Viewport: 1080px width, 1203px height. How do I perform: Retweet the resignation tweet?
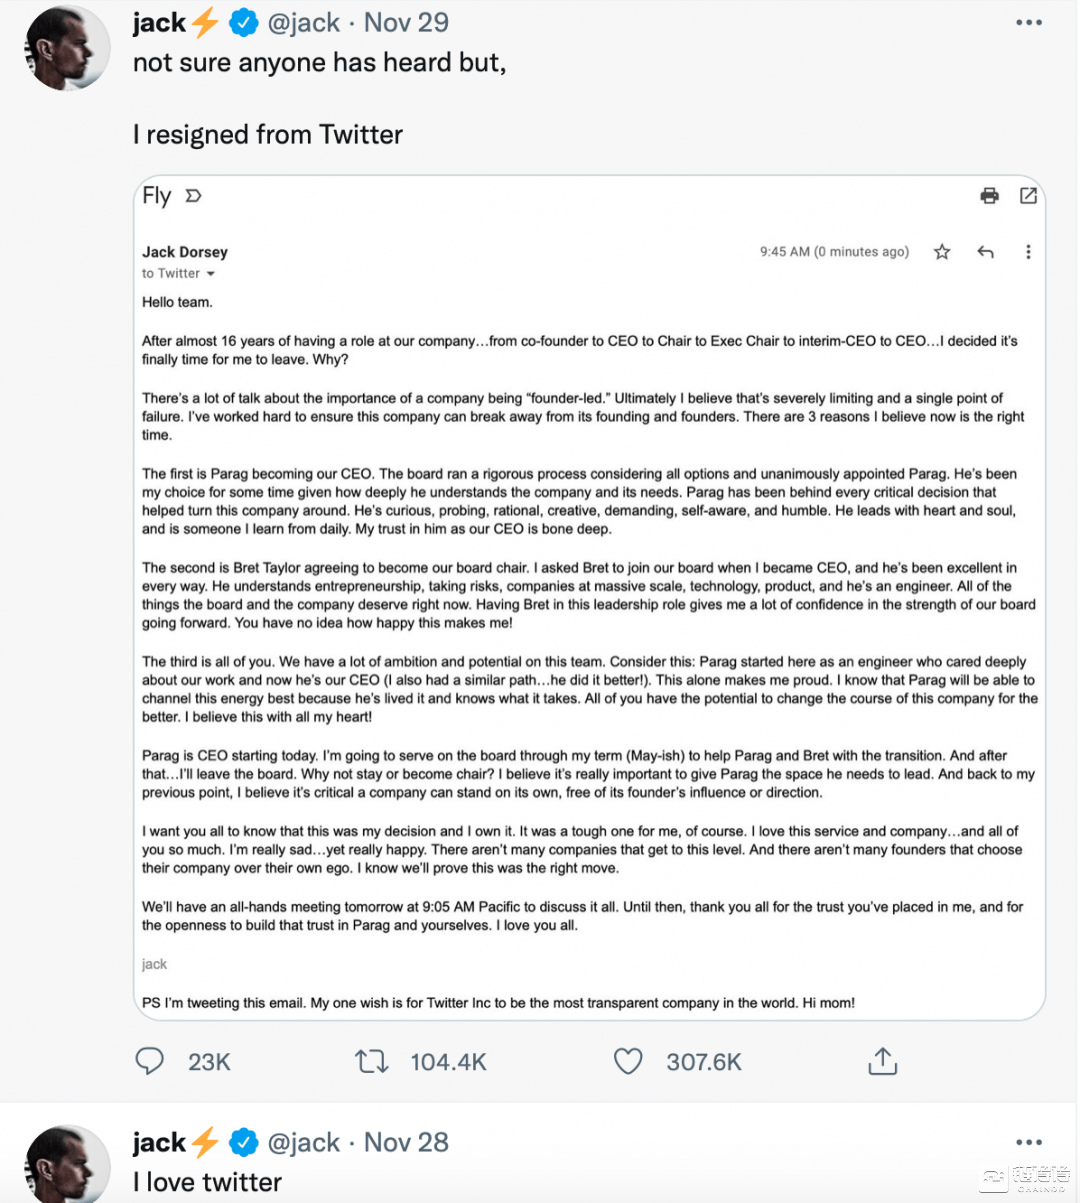(372, 1061)
